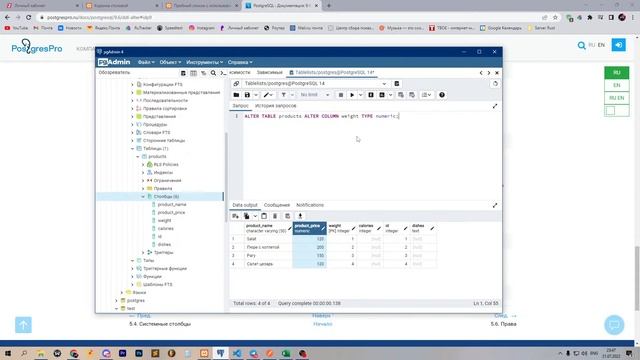640x360 pixels.
Task: Execute query with the play icon
Action: coord(352,95)
